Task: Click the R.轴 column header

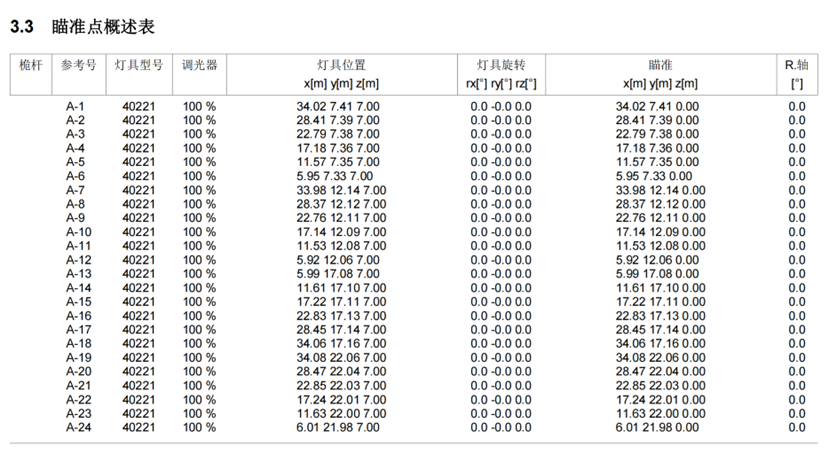Action: click(796, 66)
